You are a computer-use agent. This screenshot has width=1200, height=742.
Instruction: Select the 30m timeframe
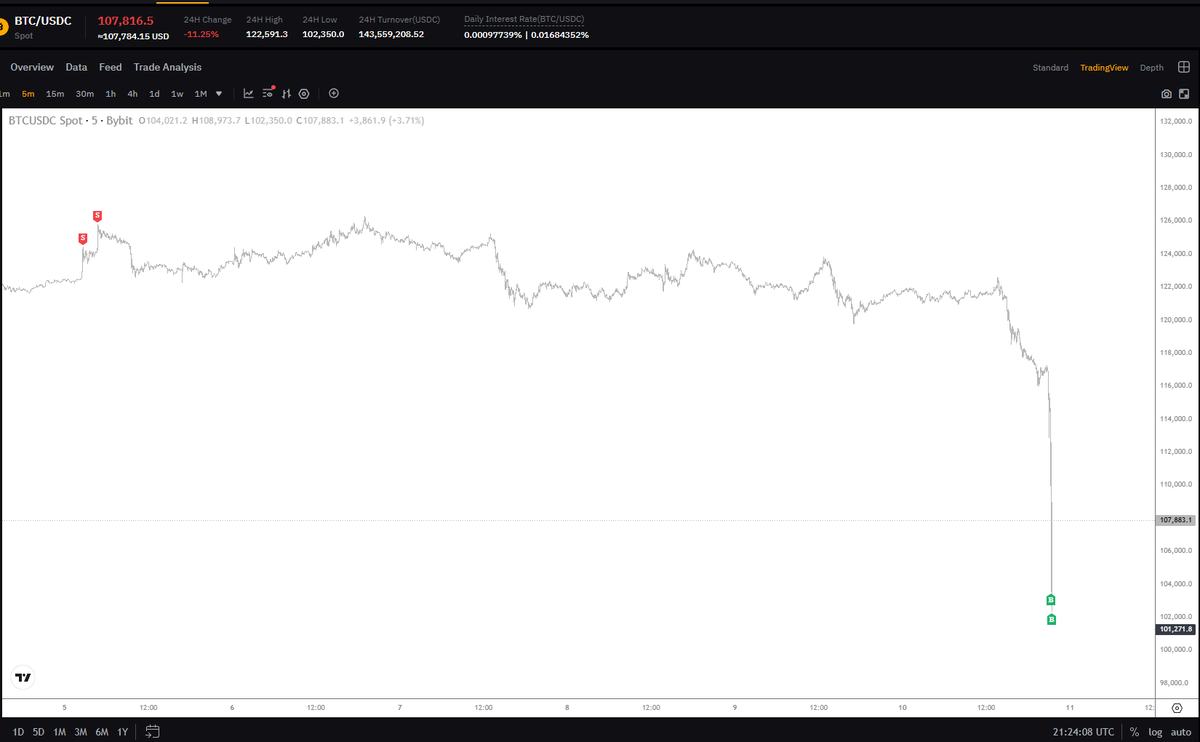coord(85,94)
